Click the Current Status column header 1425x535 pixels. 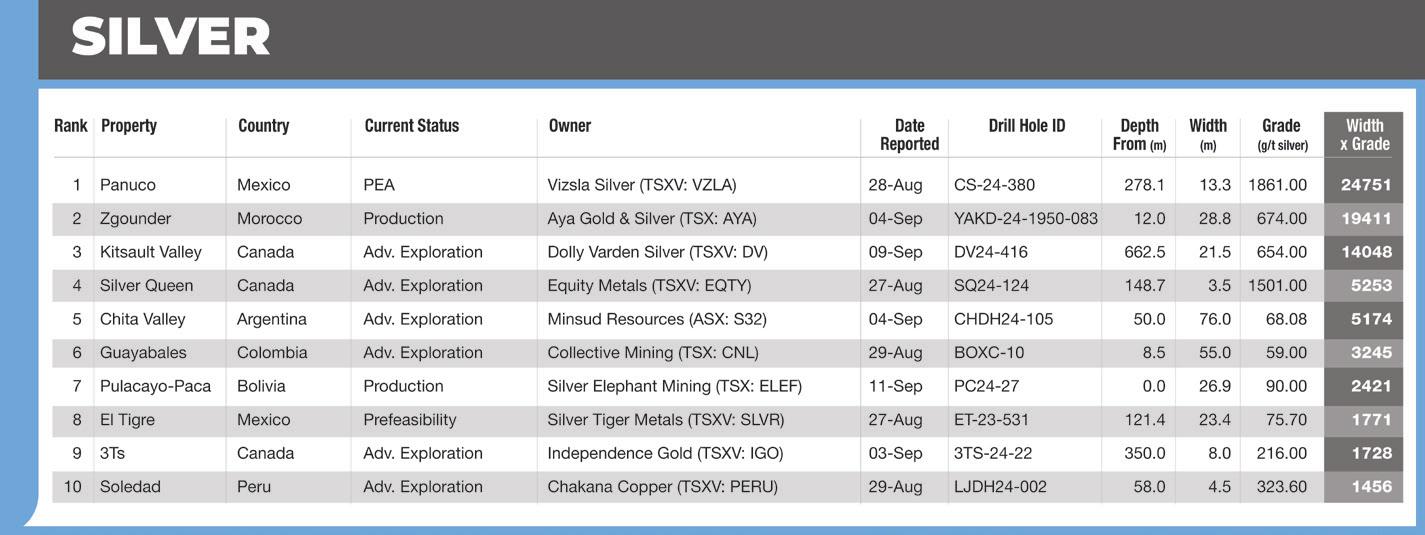(411, 126)
